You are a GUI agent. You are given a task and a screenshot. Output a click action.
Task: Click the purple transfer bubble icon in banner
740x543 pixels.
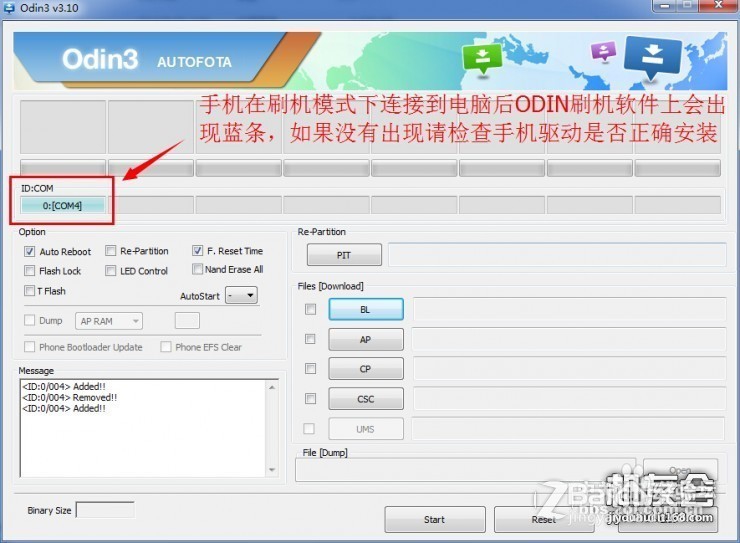(604, 51)
